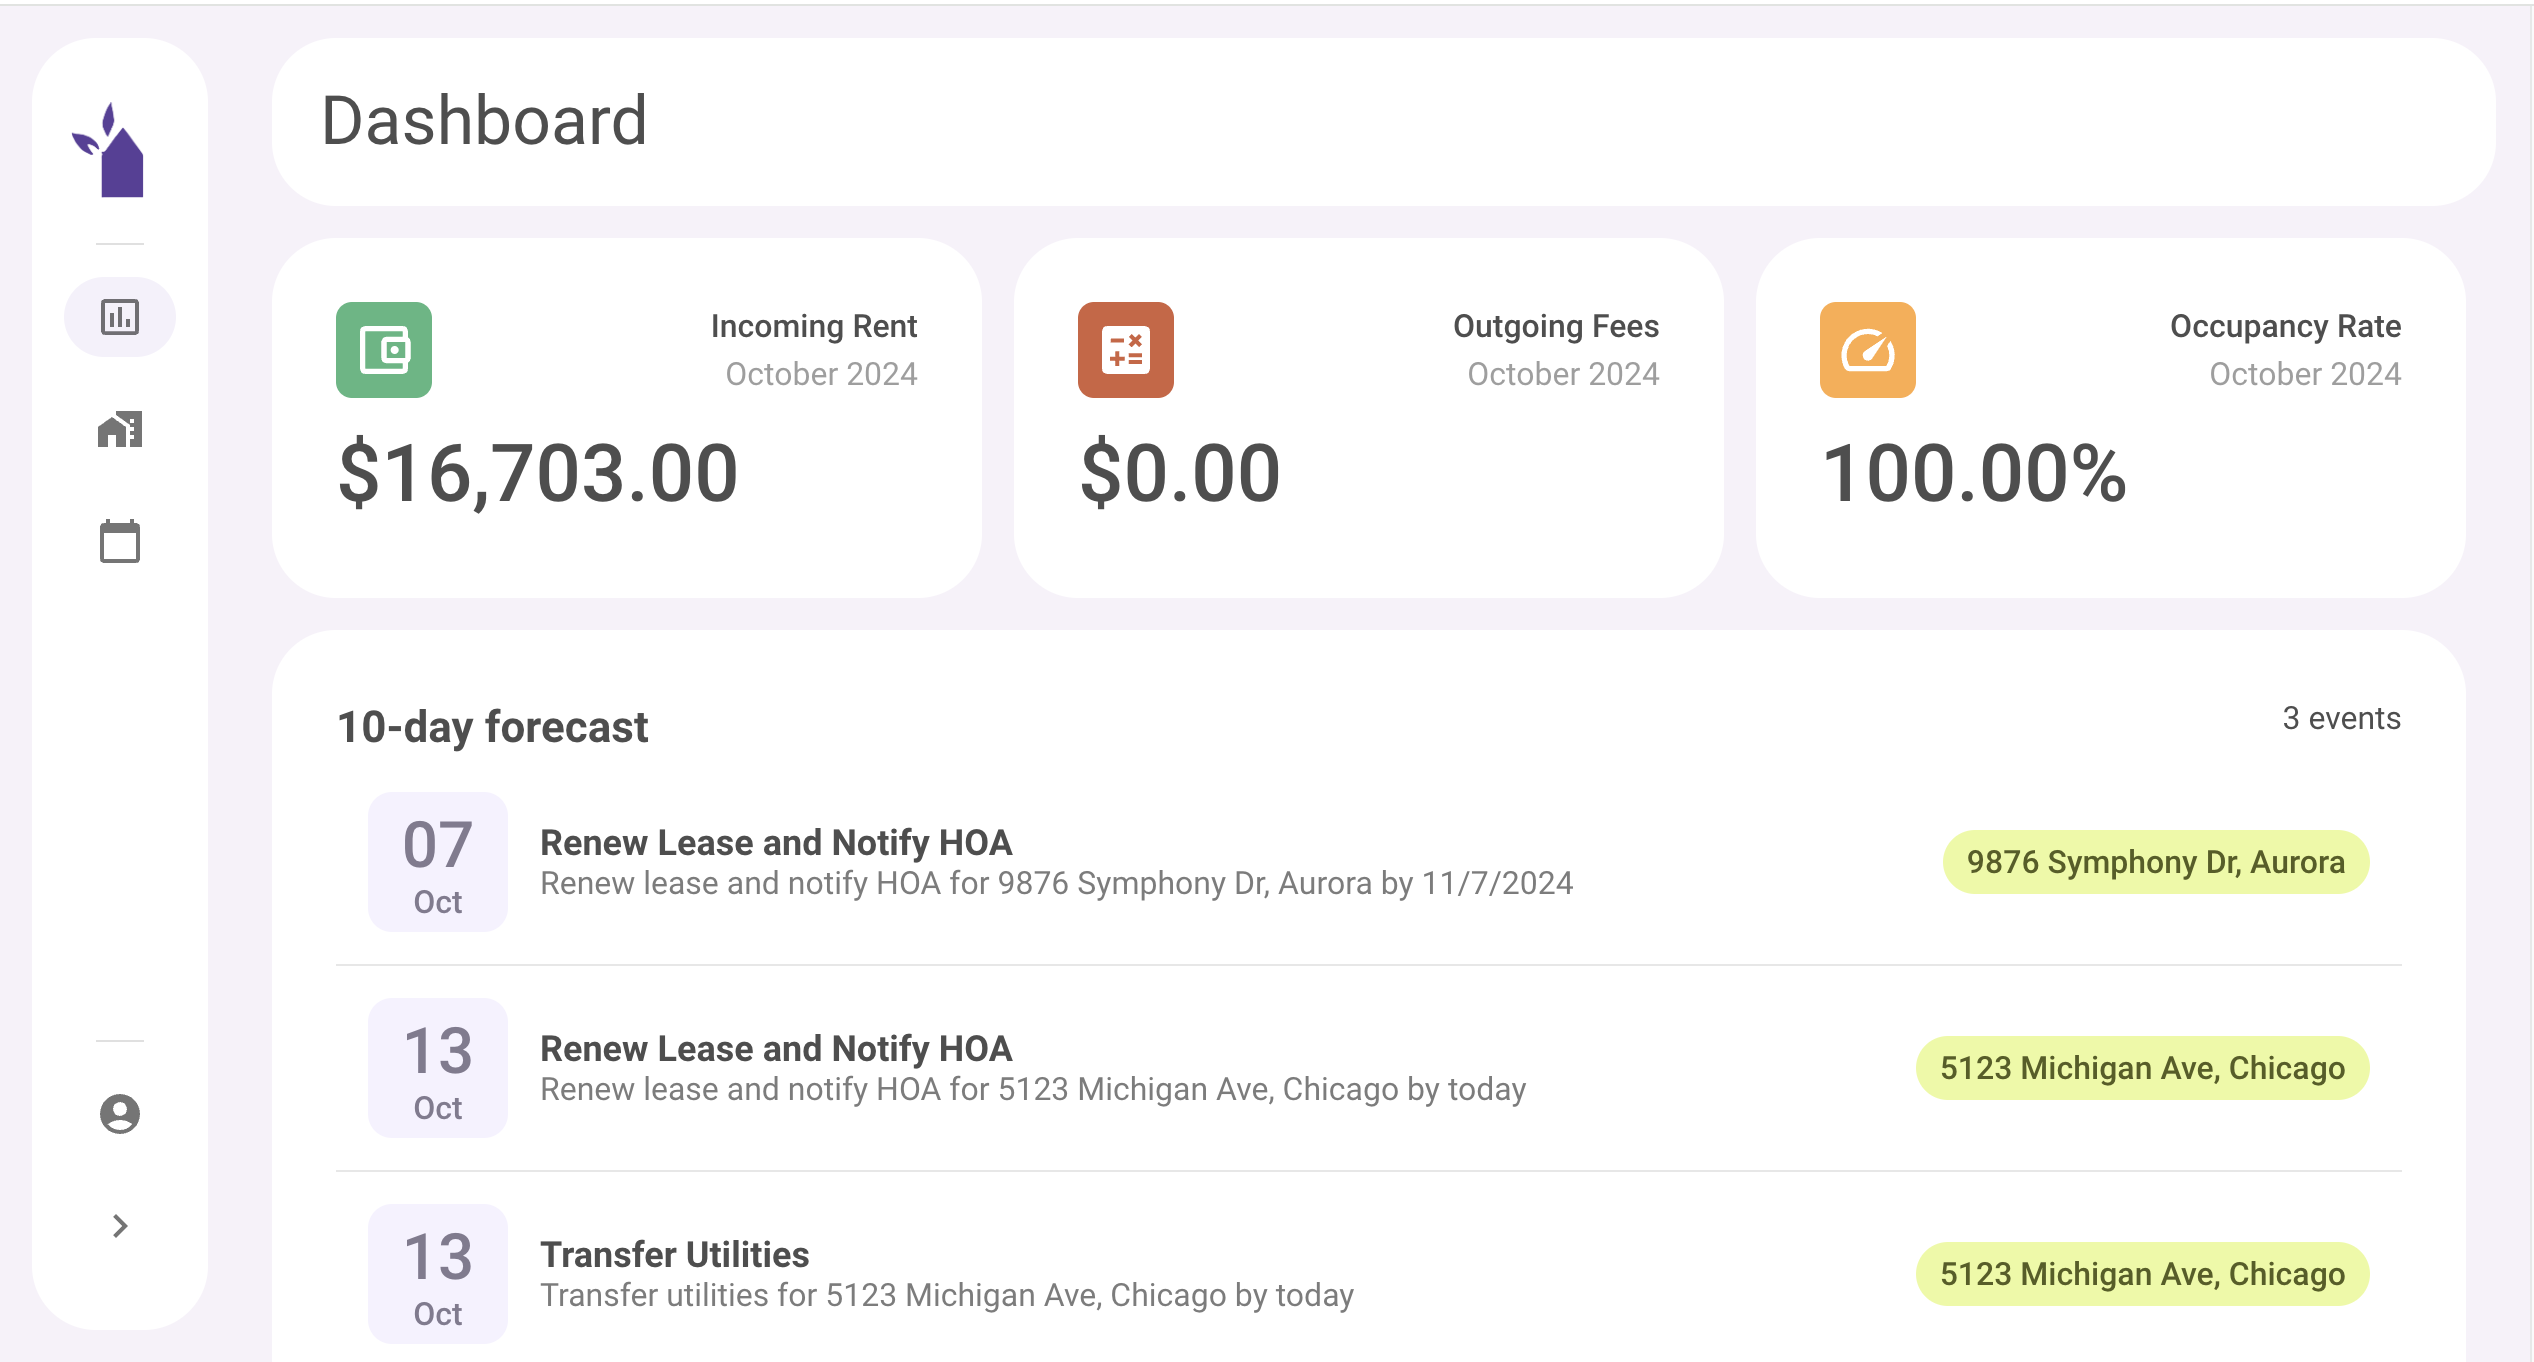This screenshot has width=2534, height=1362.
Task: Click the $16,703.00 Incoming Rent amount
Action: 538,474
